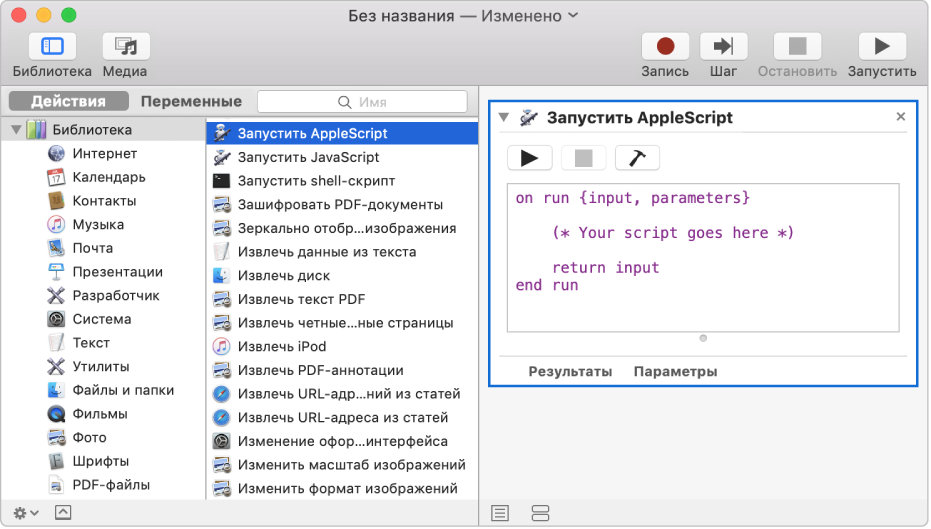Switch to the Переменные tab
Viewport: 931px width, 529px height.
pyautogui.click(x=191, y=102)
